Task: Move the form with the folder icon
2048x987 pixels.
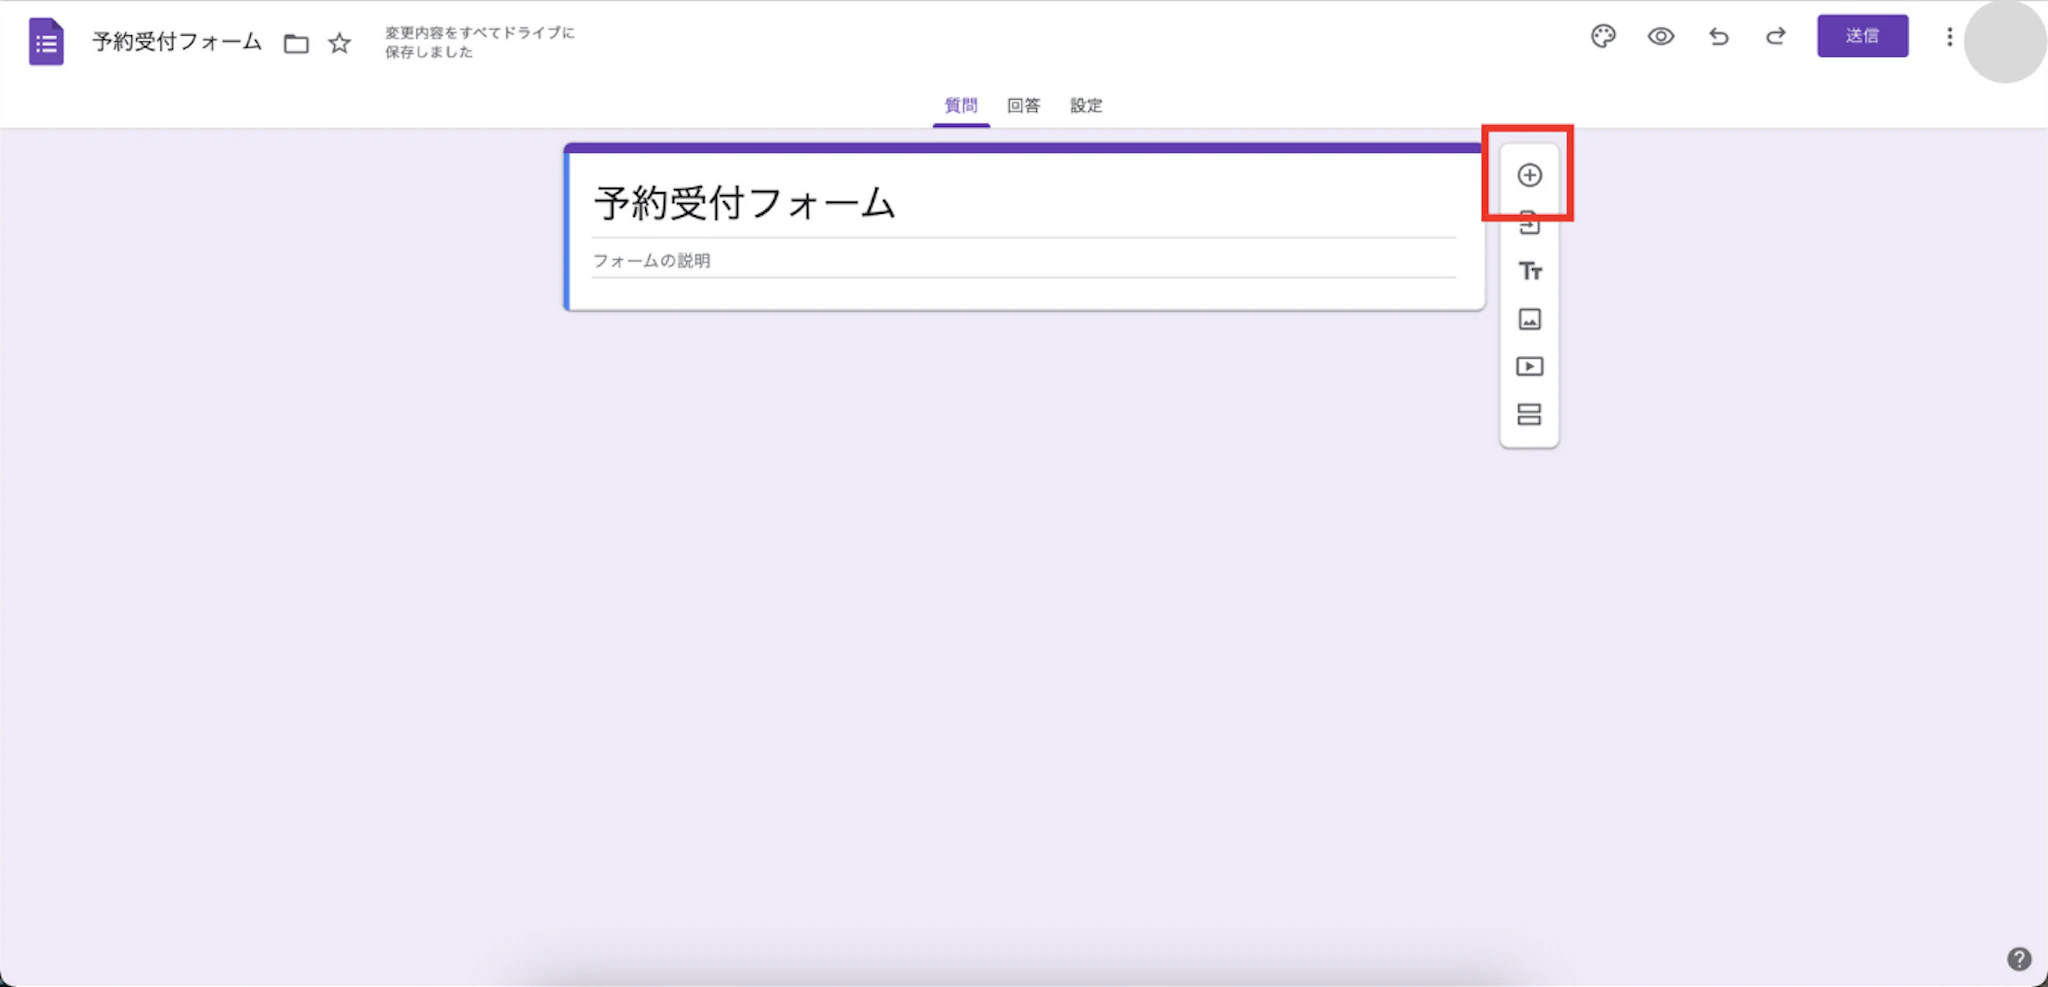Action: click(x=295, y=43)
